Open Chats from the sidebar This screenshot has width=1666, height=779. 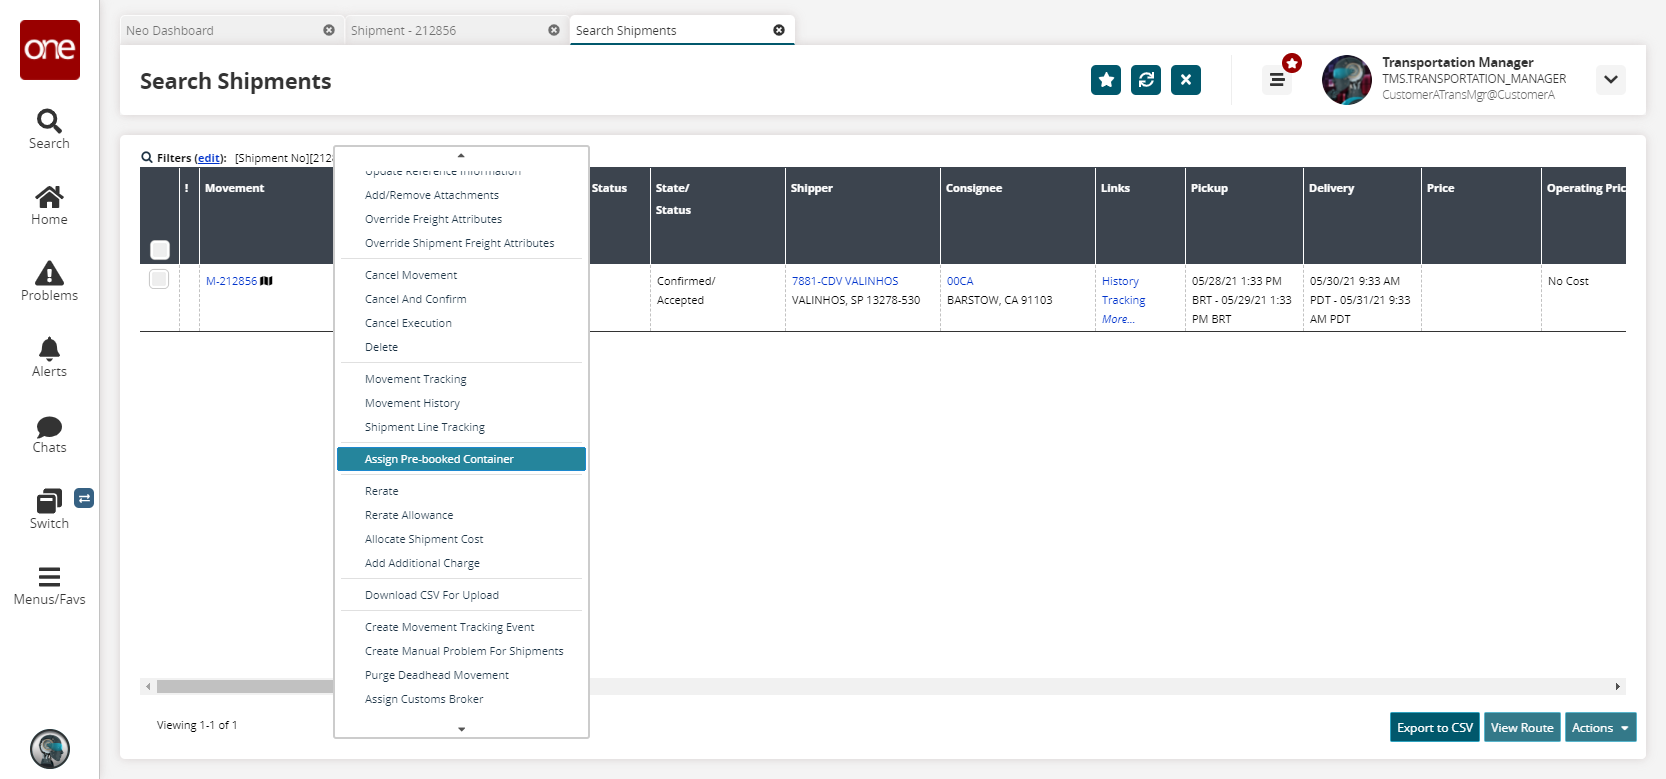[x=49, y=427]
